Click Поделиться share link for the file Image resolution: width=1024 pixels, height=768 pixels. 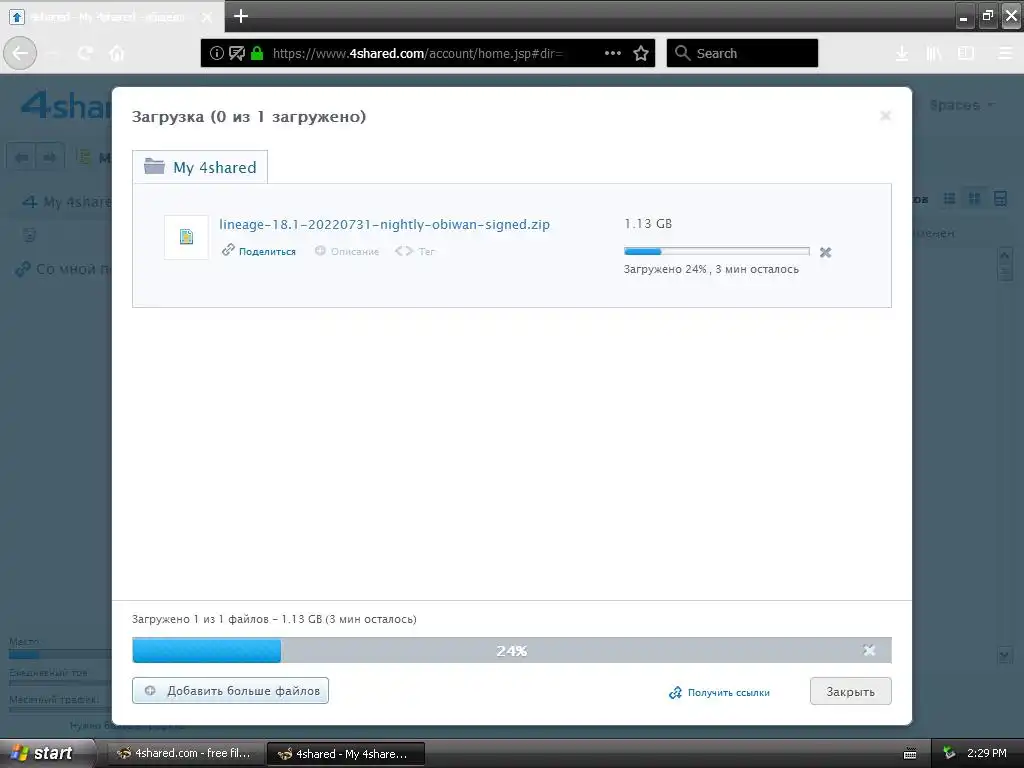tap(259, 251)
